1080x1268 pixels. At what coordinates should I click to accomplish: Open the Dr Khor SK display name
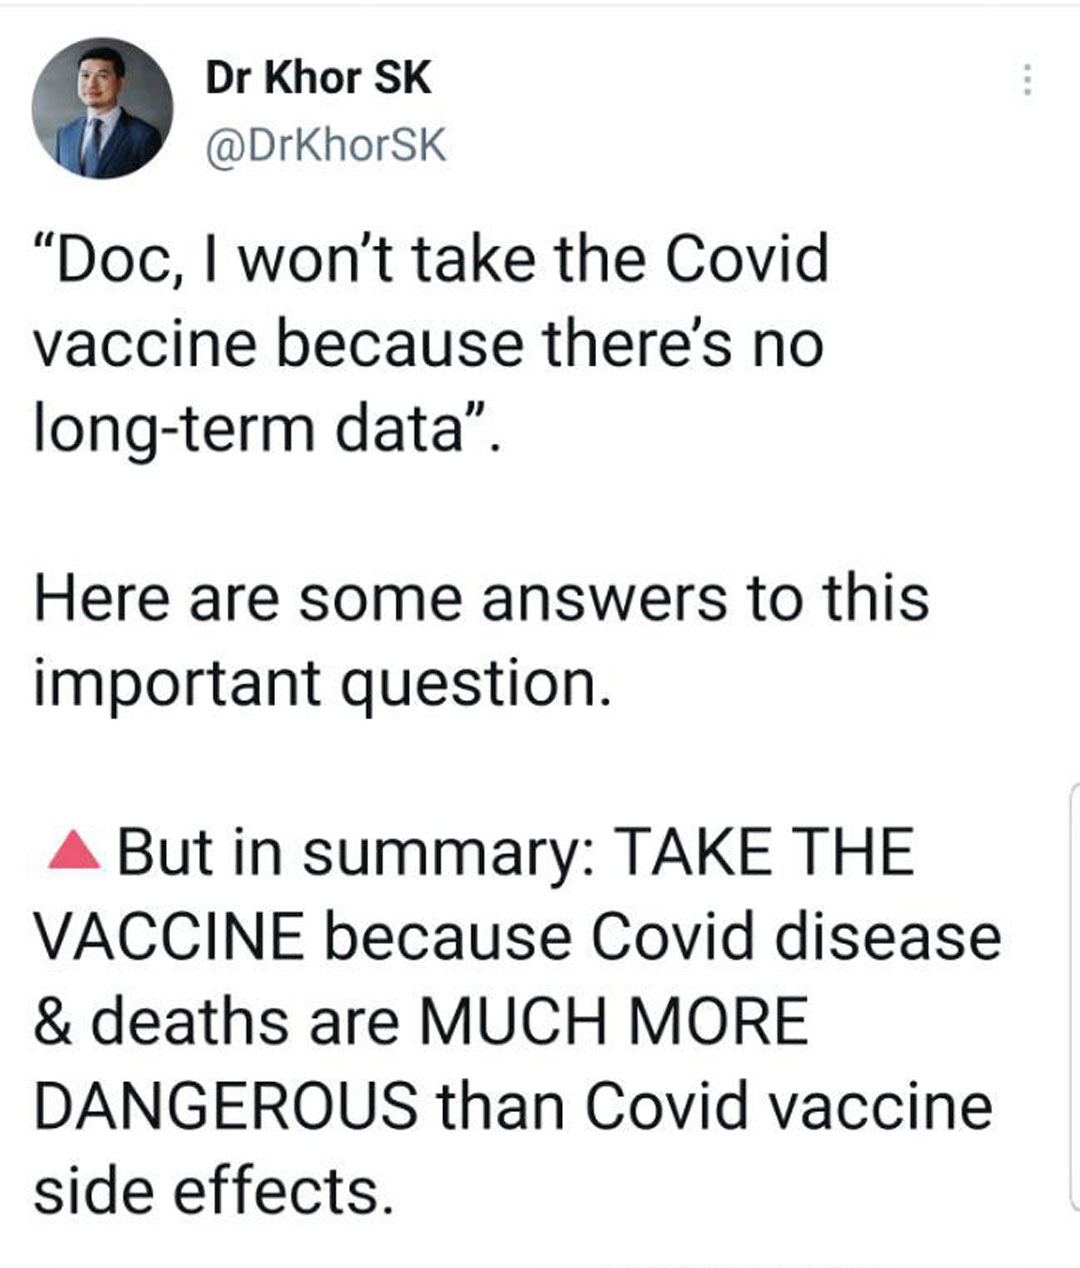pos(318,77)
